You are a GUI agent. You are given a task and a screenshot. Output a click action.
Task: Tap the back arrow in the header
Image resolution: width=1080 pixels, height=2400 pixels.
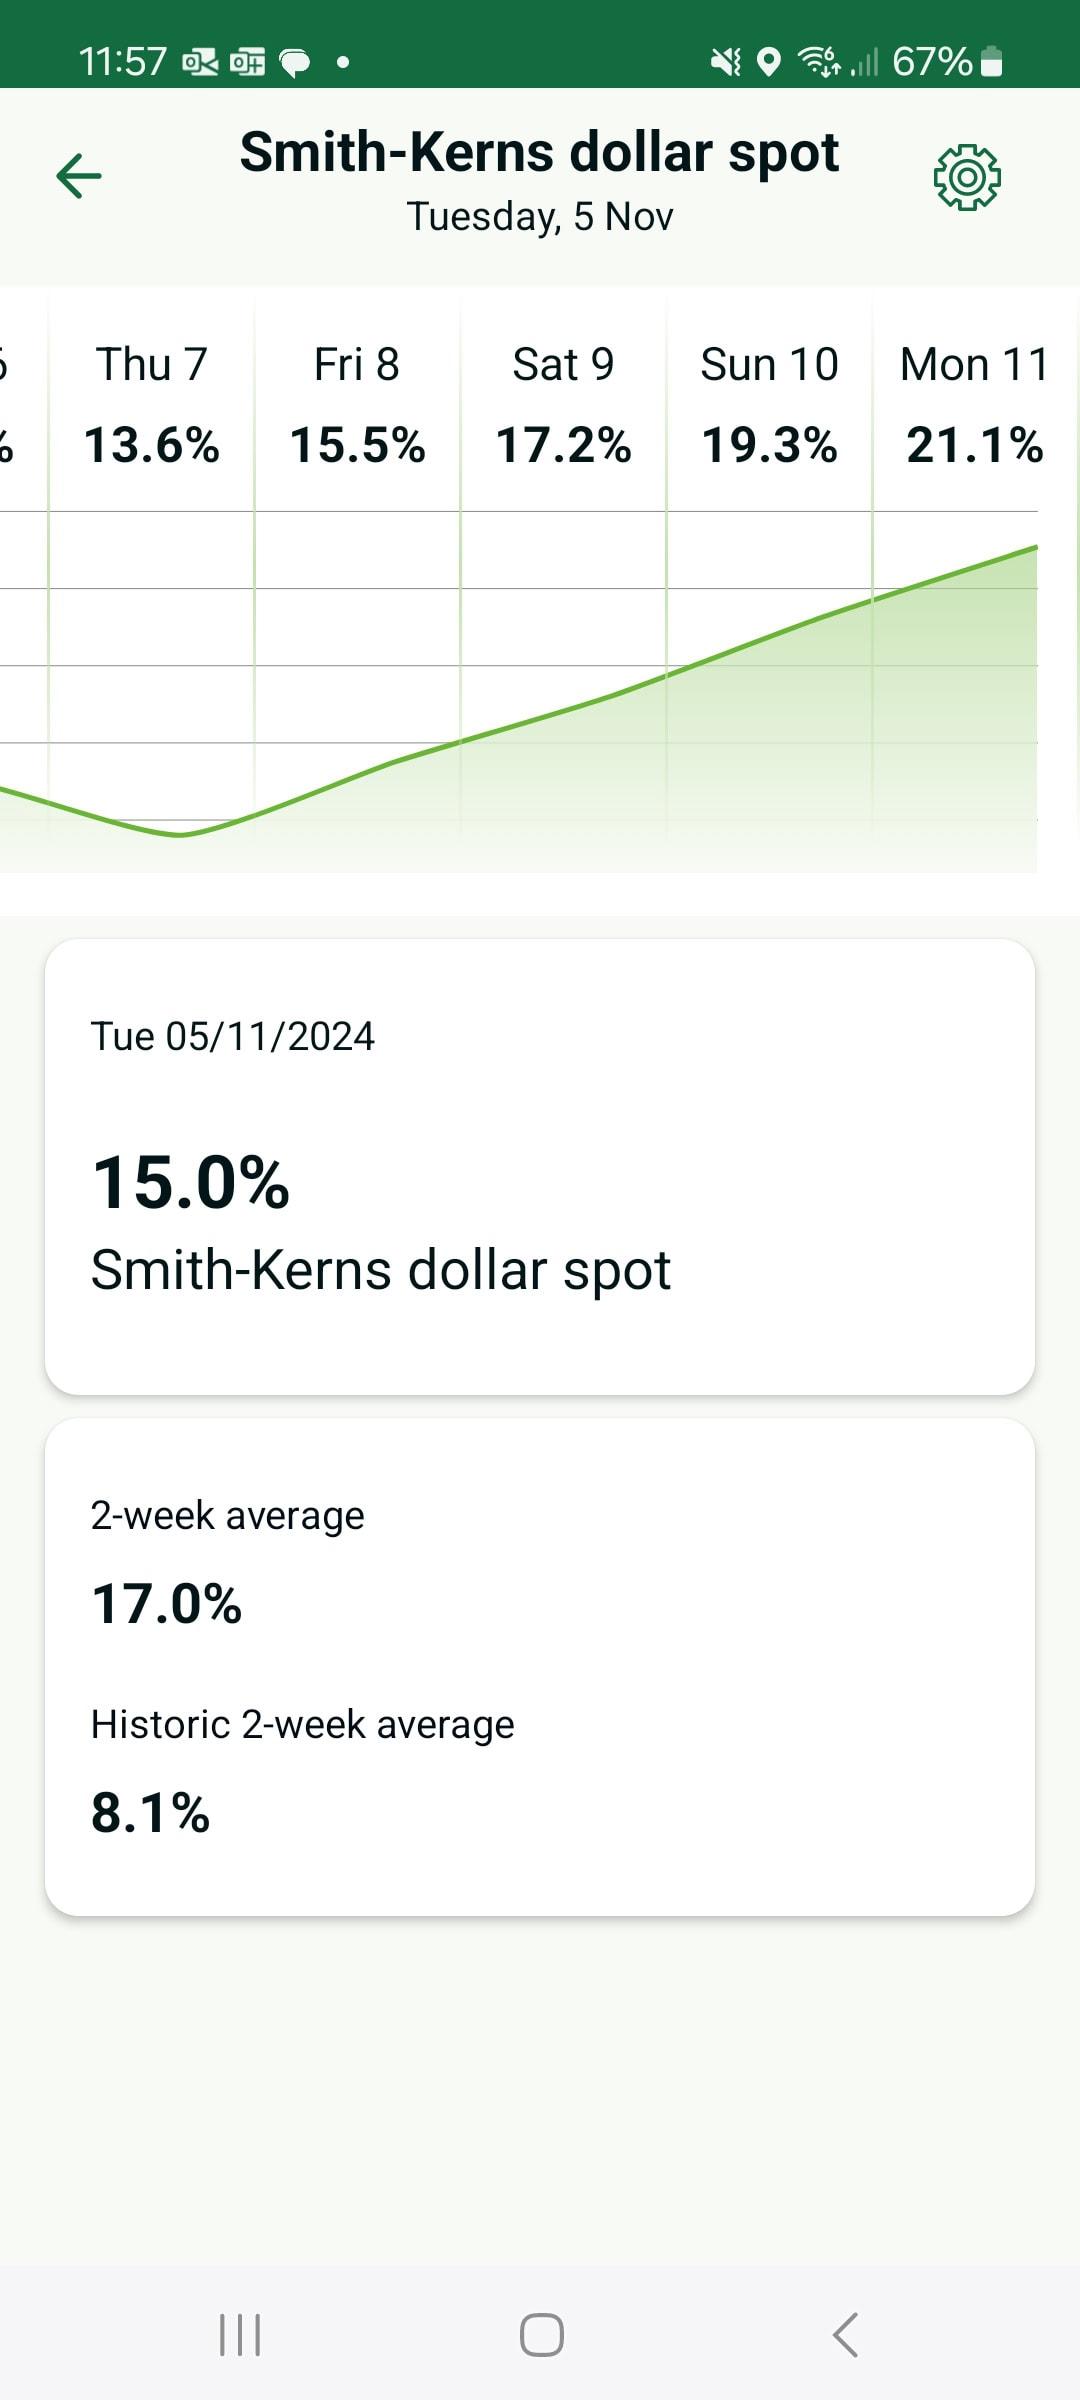click(x=79, y=177)
